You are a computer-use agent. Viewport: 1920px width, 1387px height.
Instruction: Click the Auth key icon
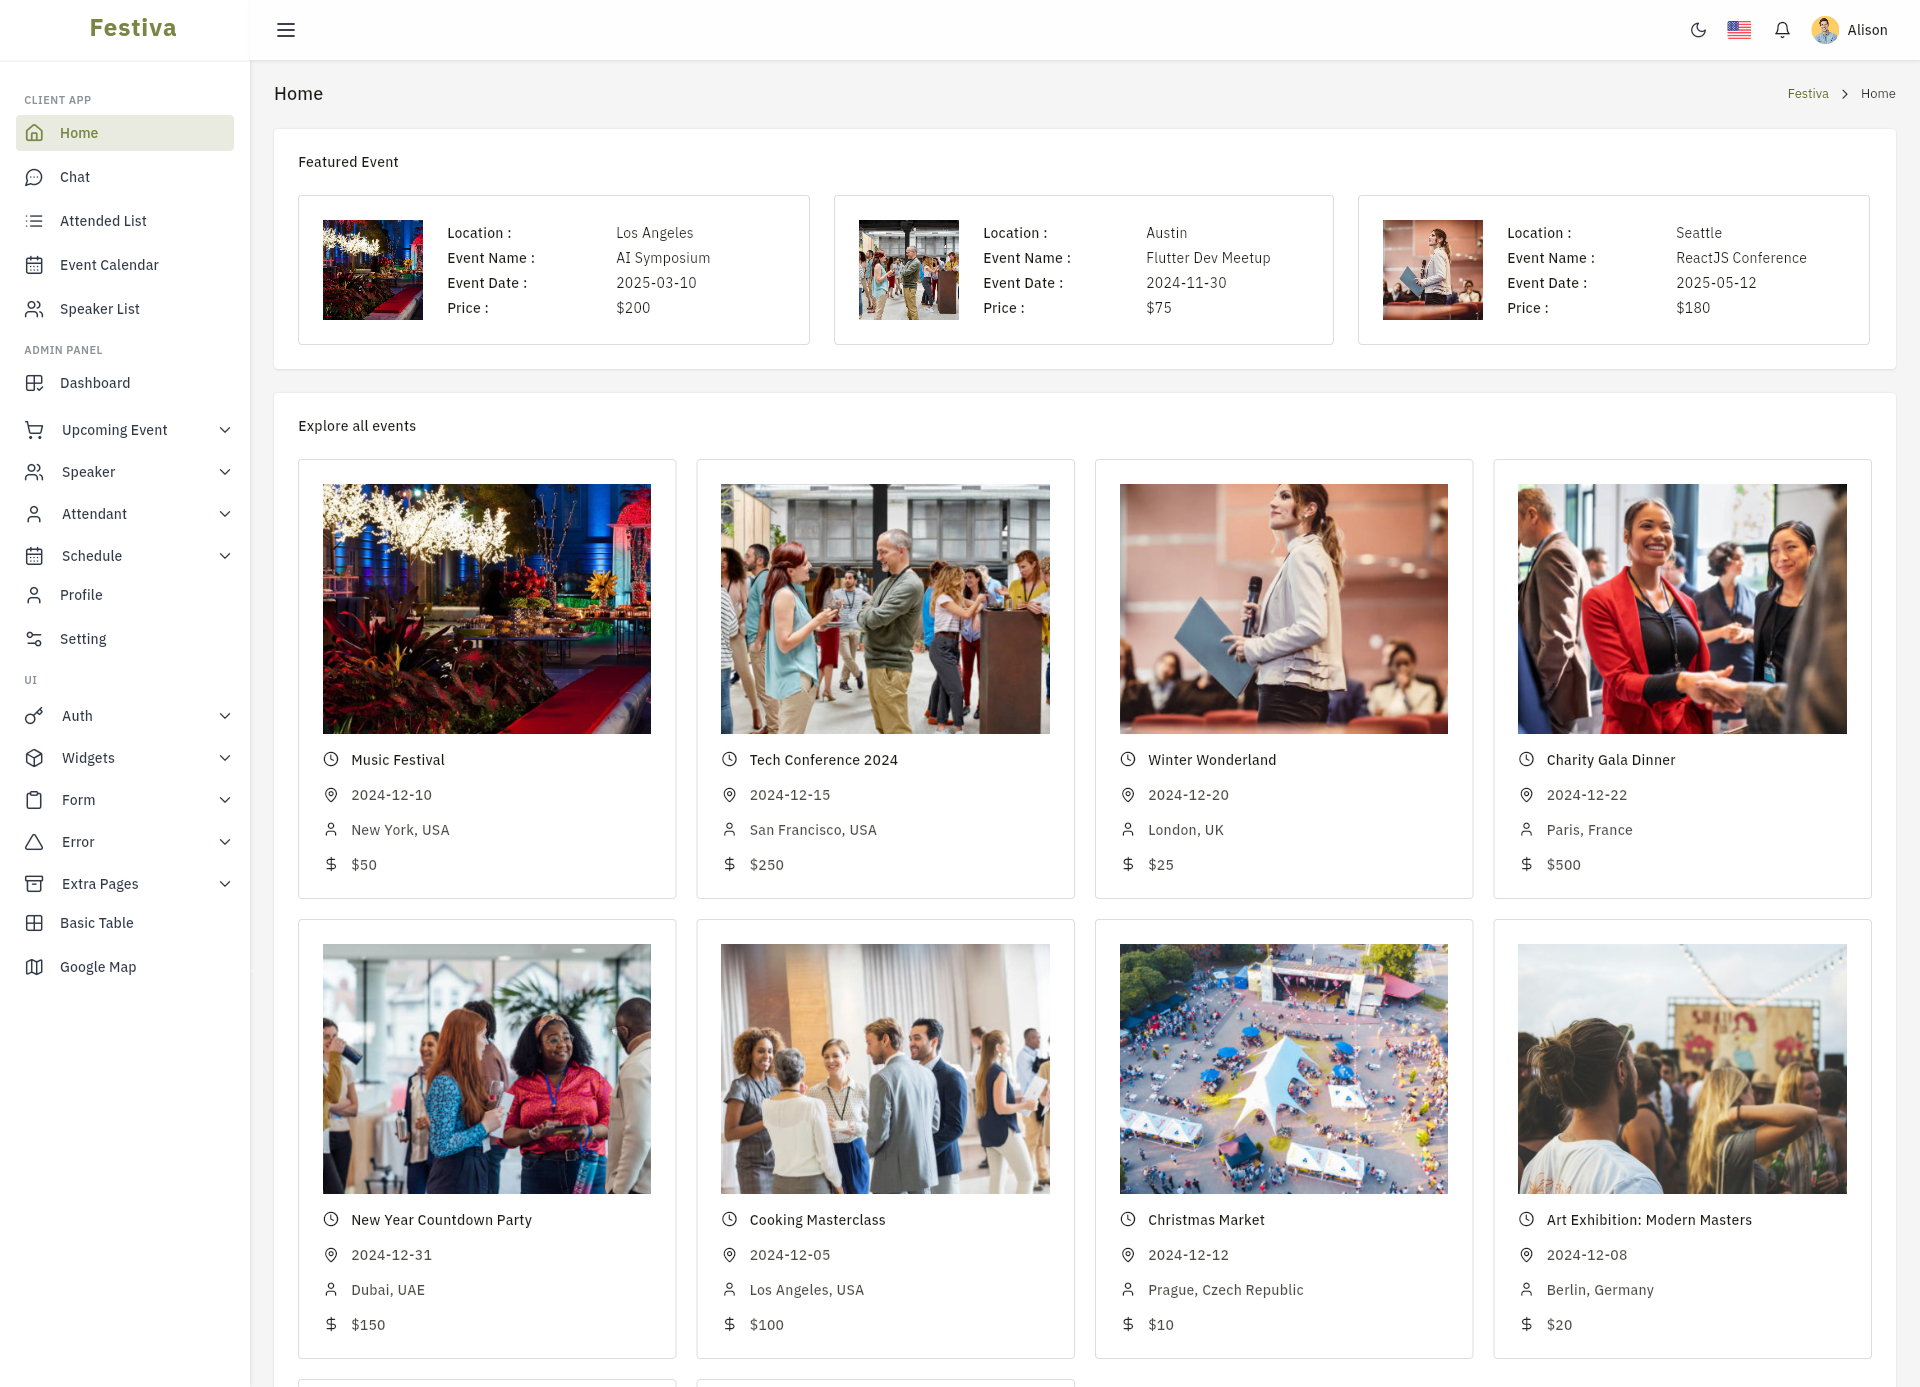click(x=34, y=716)
